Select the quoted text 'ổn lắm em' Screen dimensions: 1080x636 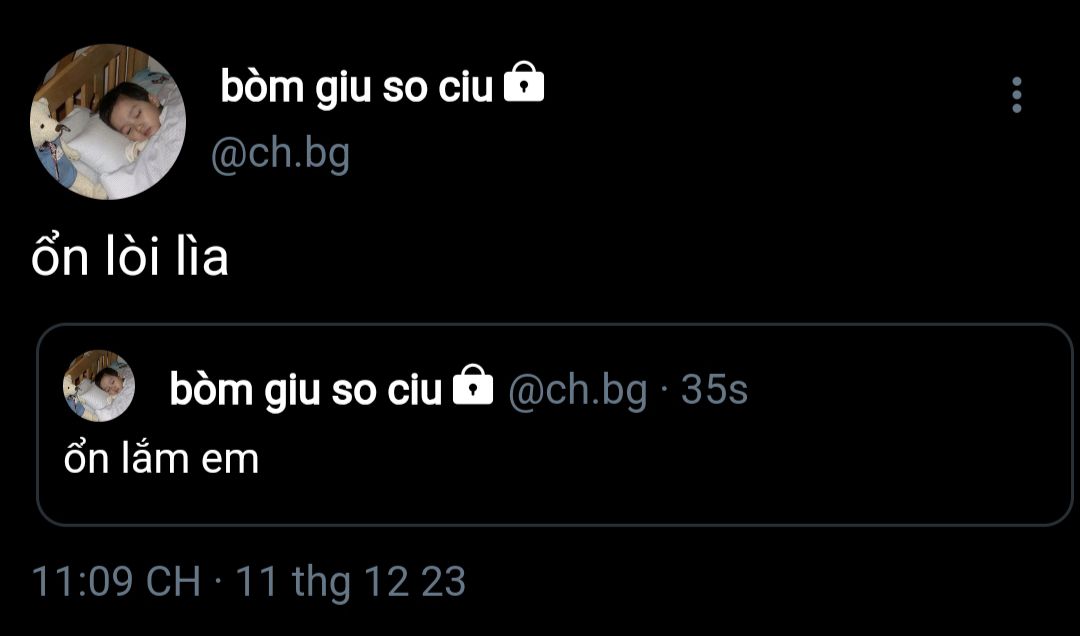[161, 456]
